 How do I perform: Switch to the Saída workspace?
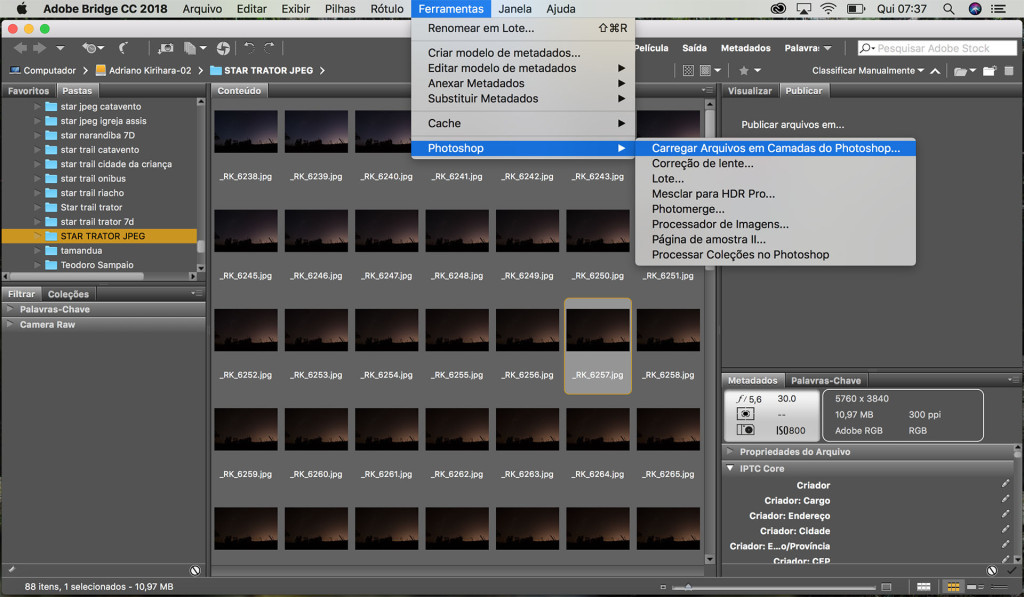(x=694, y=48)
